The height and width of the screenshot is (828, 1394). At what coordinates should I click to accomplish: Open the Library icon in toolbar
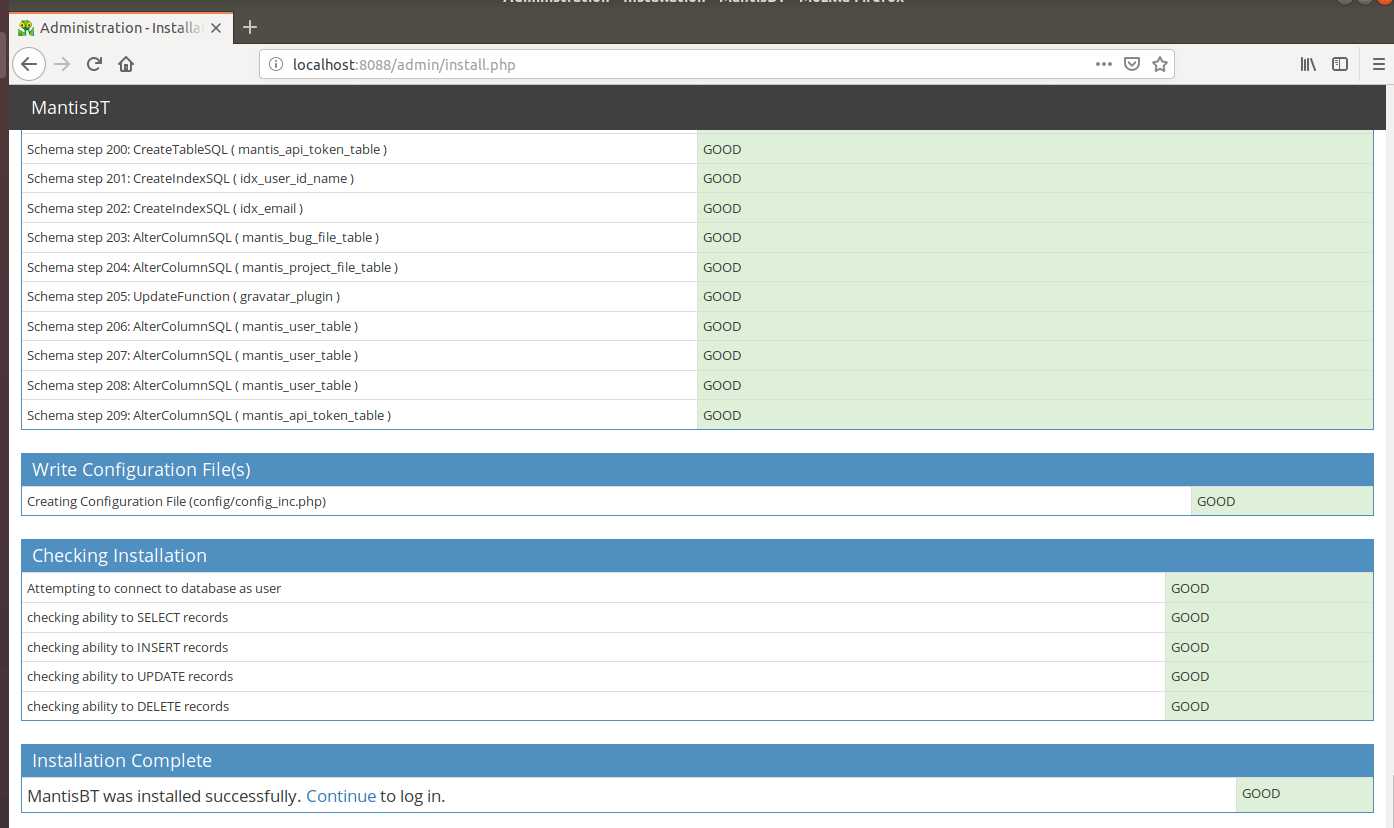click(1308, 64)
